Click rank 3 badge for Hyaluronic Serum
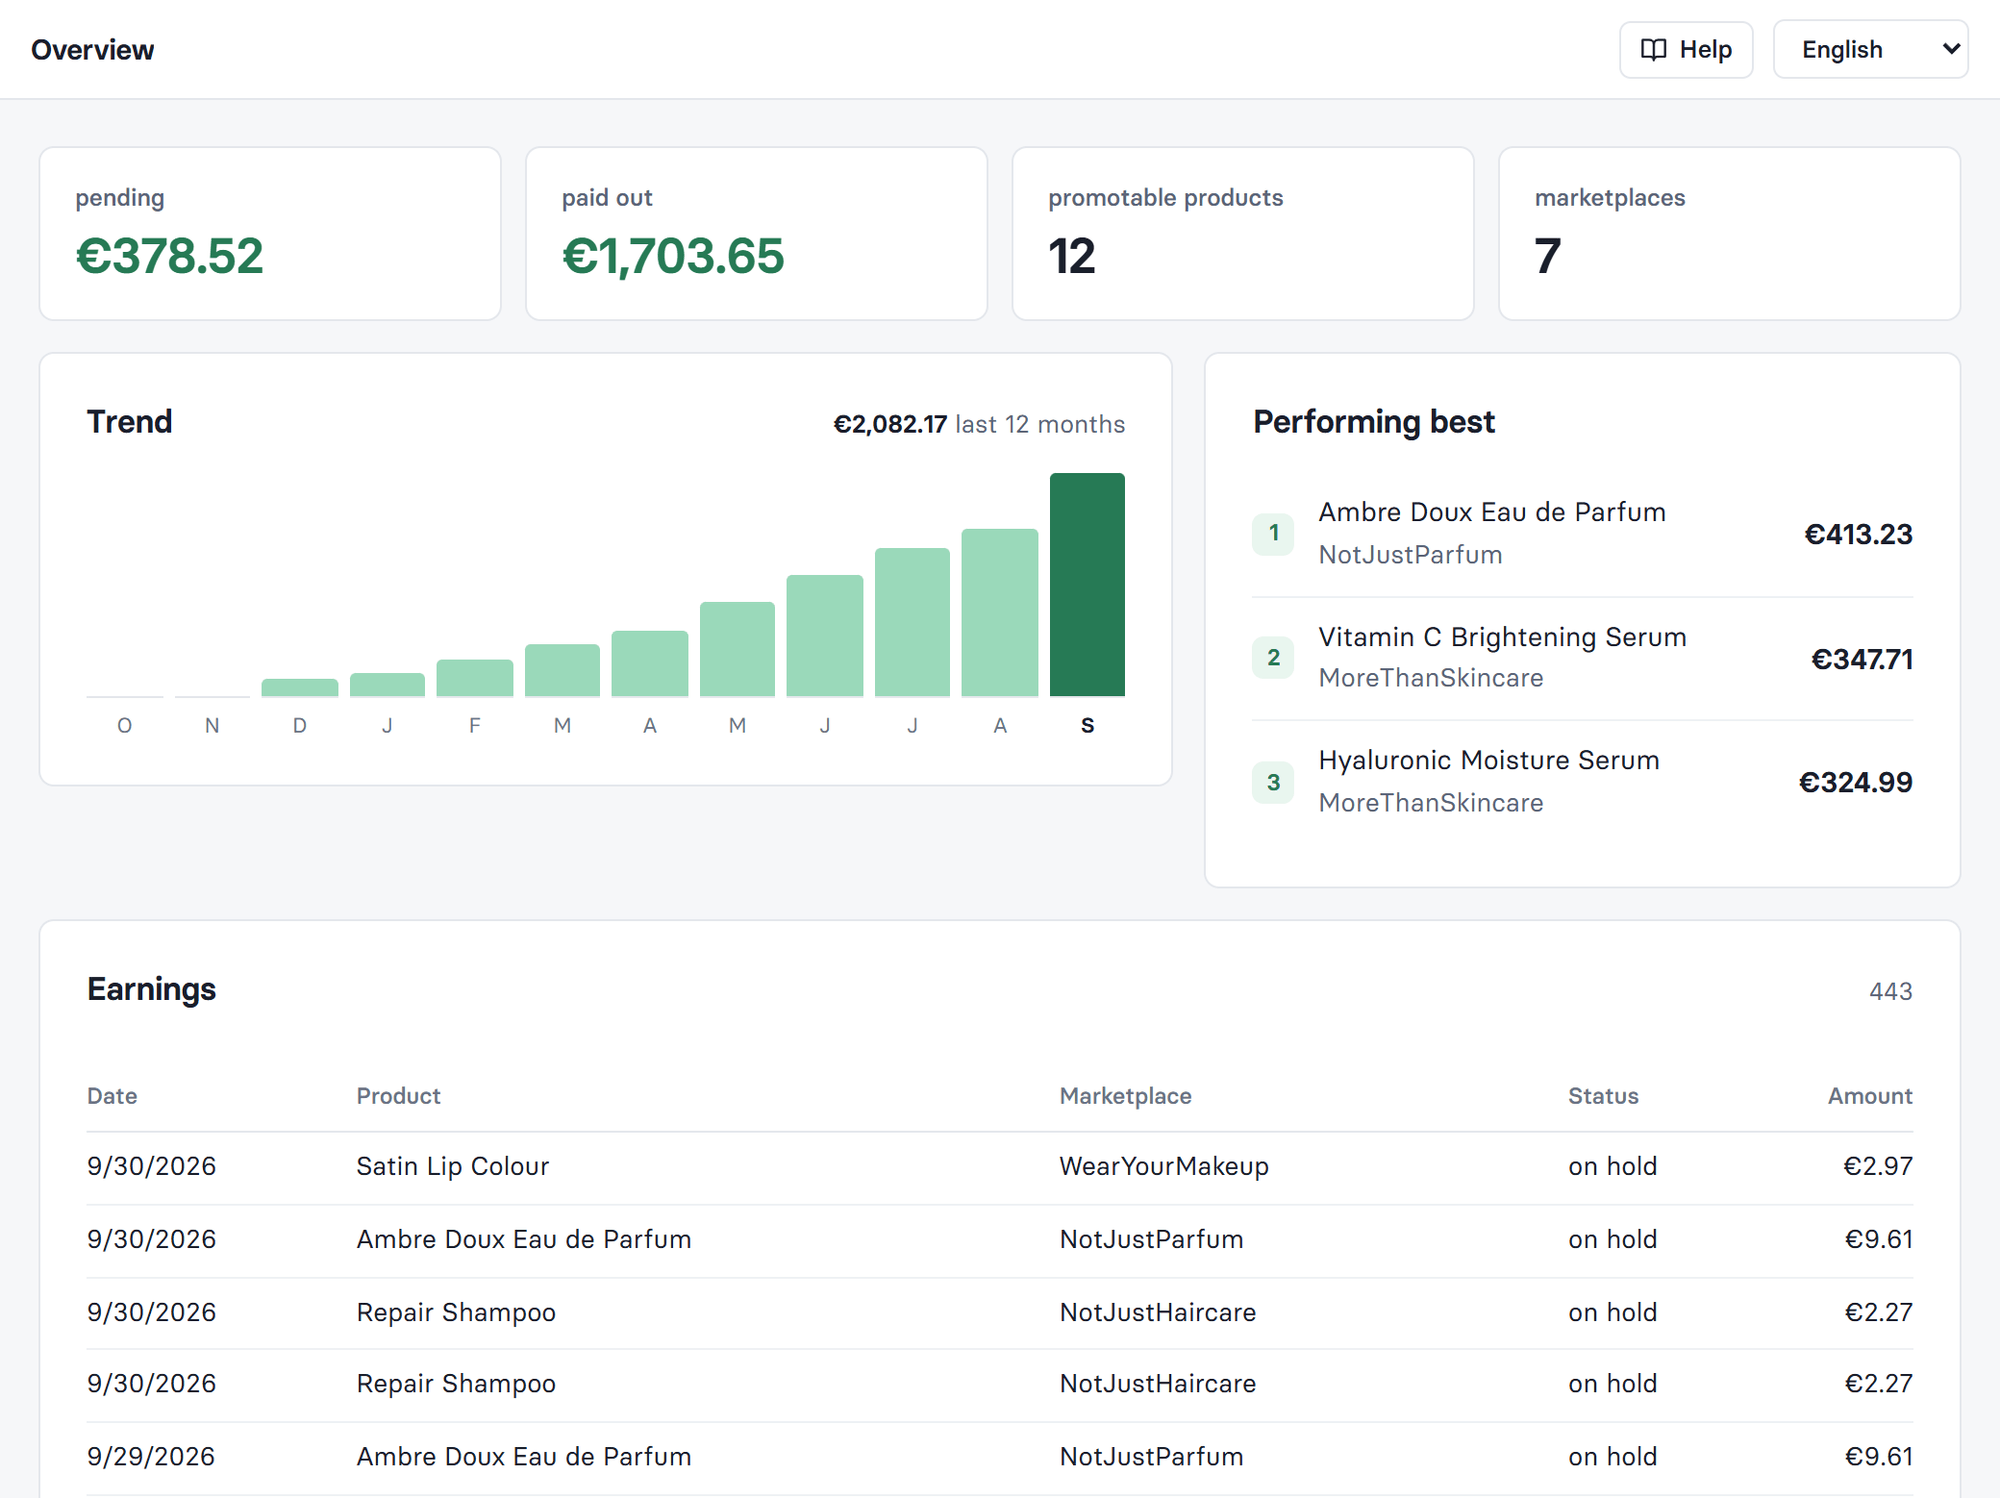Viewport: 2000px width, 1498px height. pos(1273,782)
